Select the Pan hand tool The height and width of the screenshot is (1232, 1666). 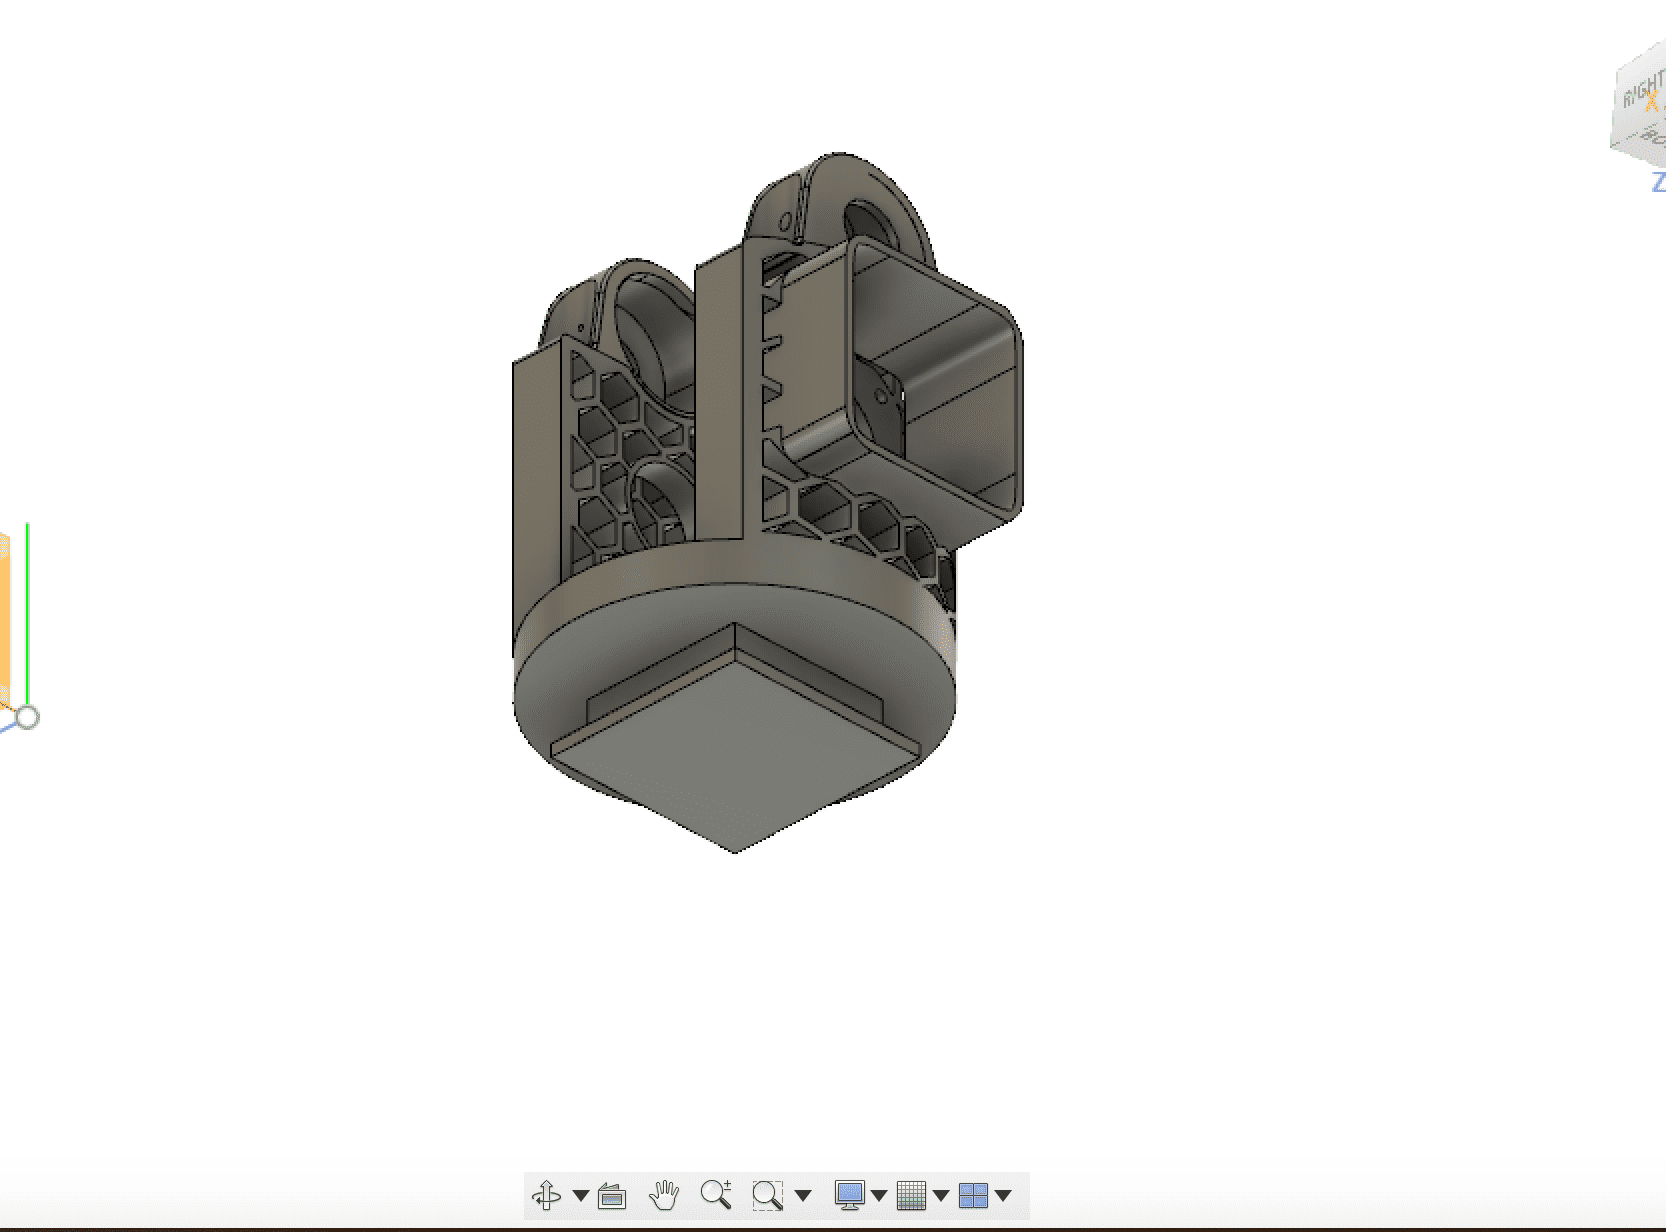point(664,1195)
